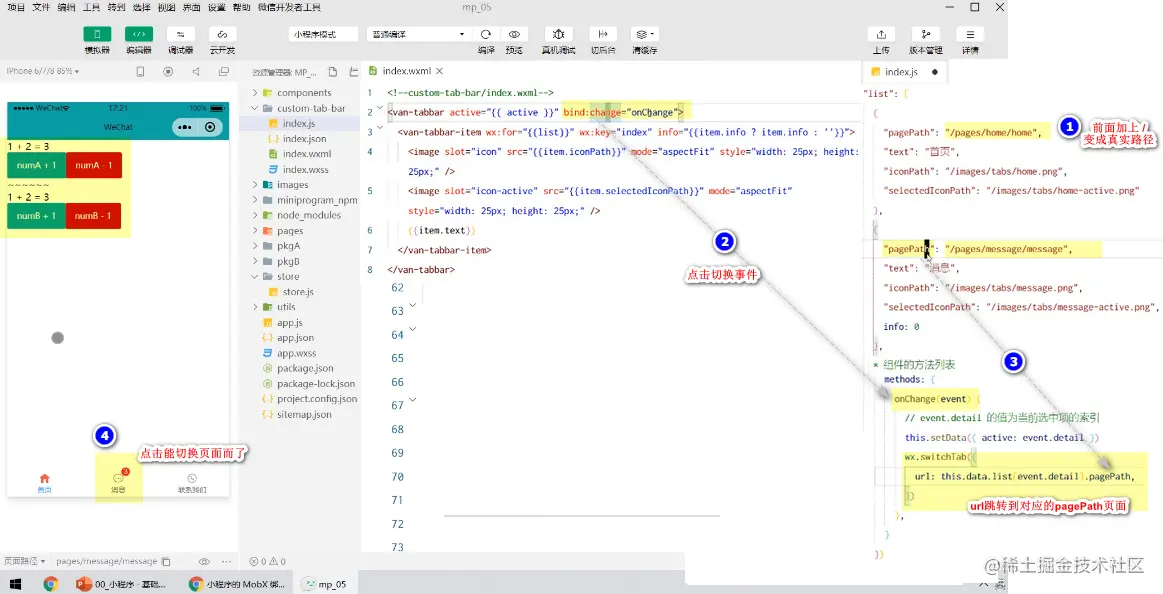Select index.js in the file tree
The width and height of the screenshot is (1163, 594).
pos(300,124)
